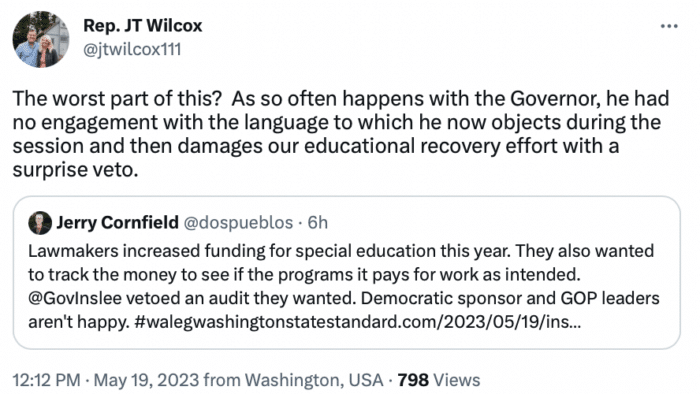
Task: Click the Rep. JT Wilcox display name
Action: tap(142, 26)
